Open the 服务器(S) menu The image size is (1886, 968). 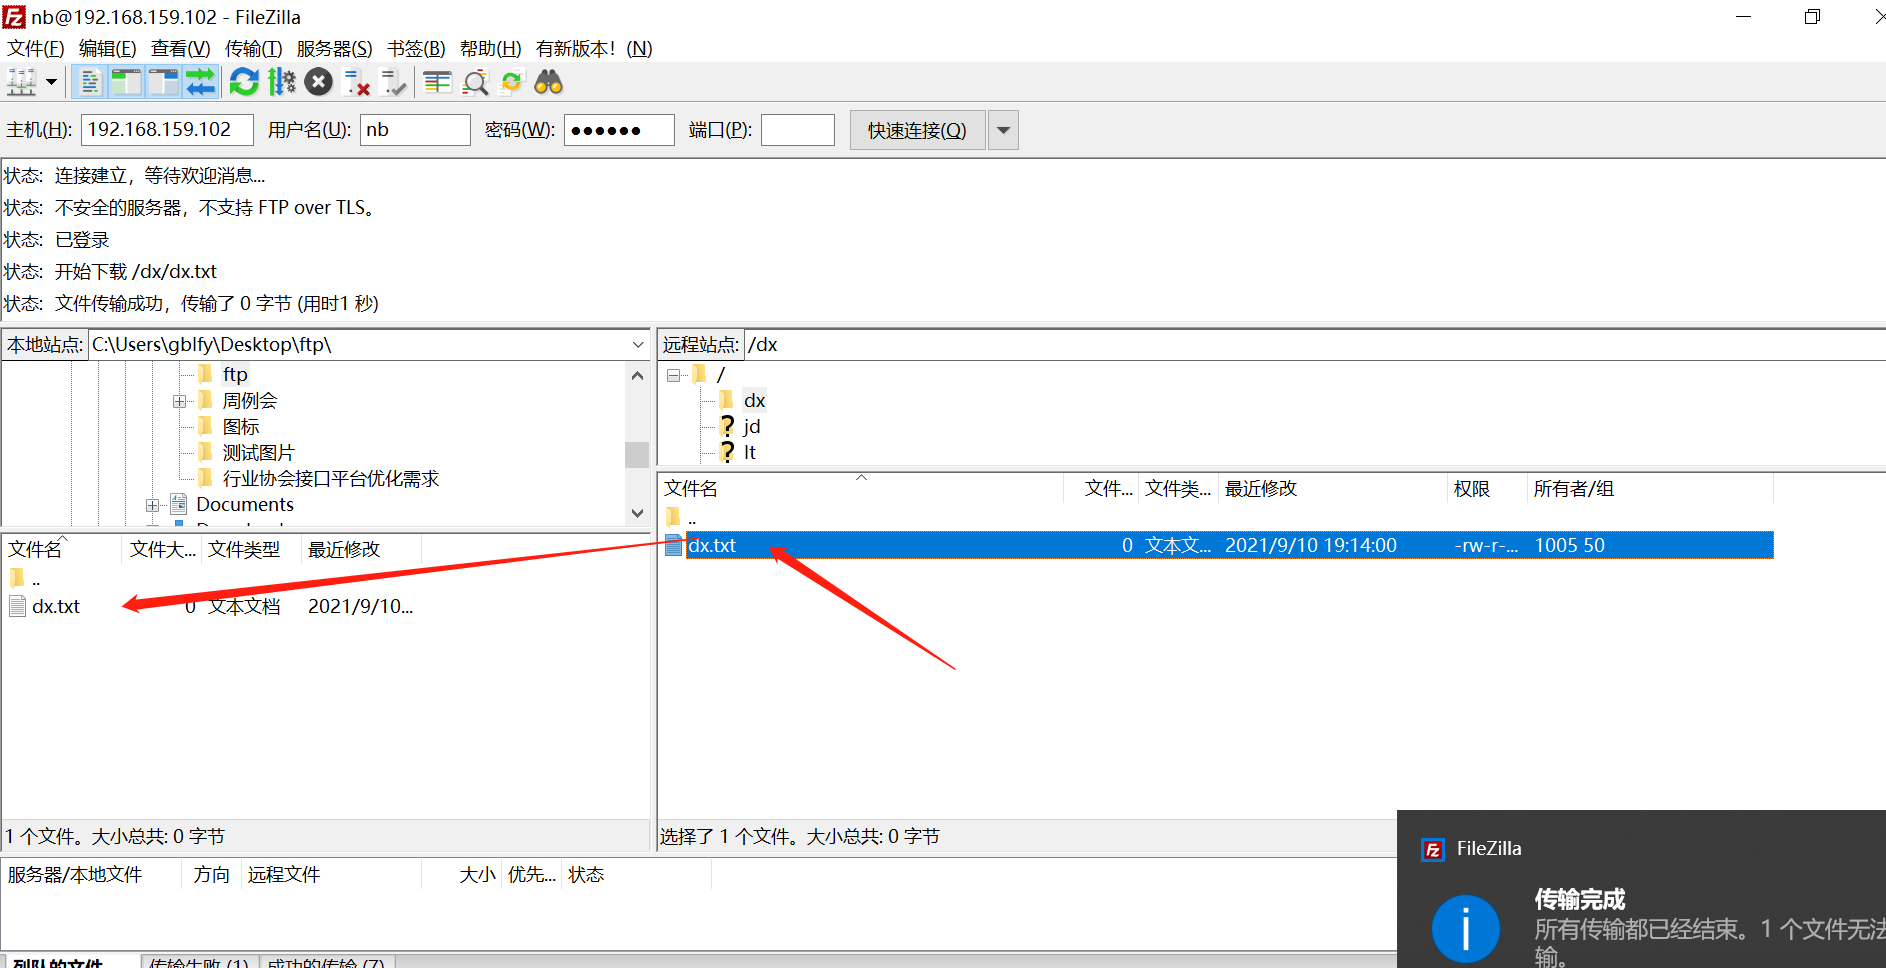coord(335,49)
